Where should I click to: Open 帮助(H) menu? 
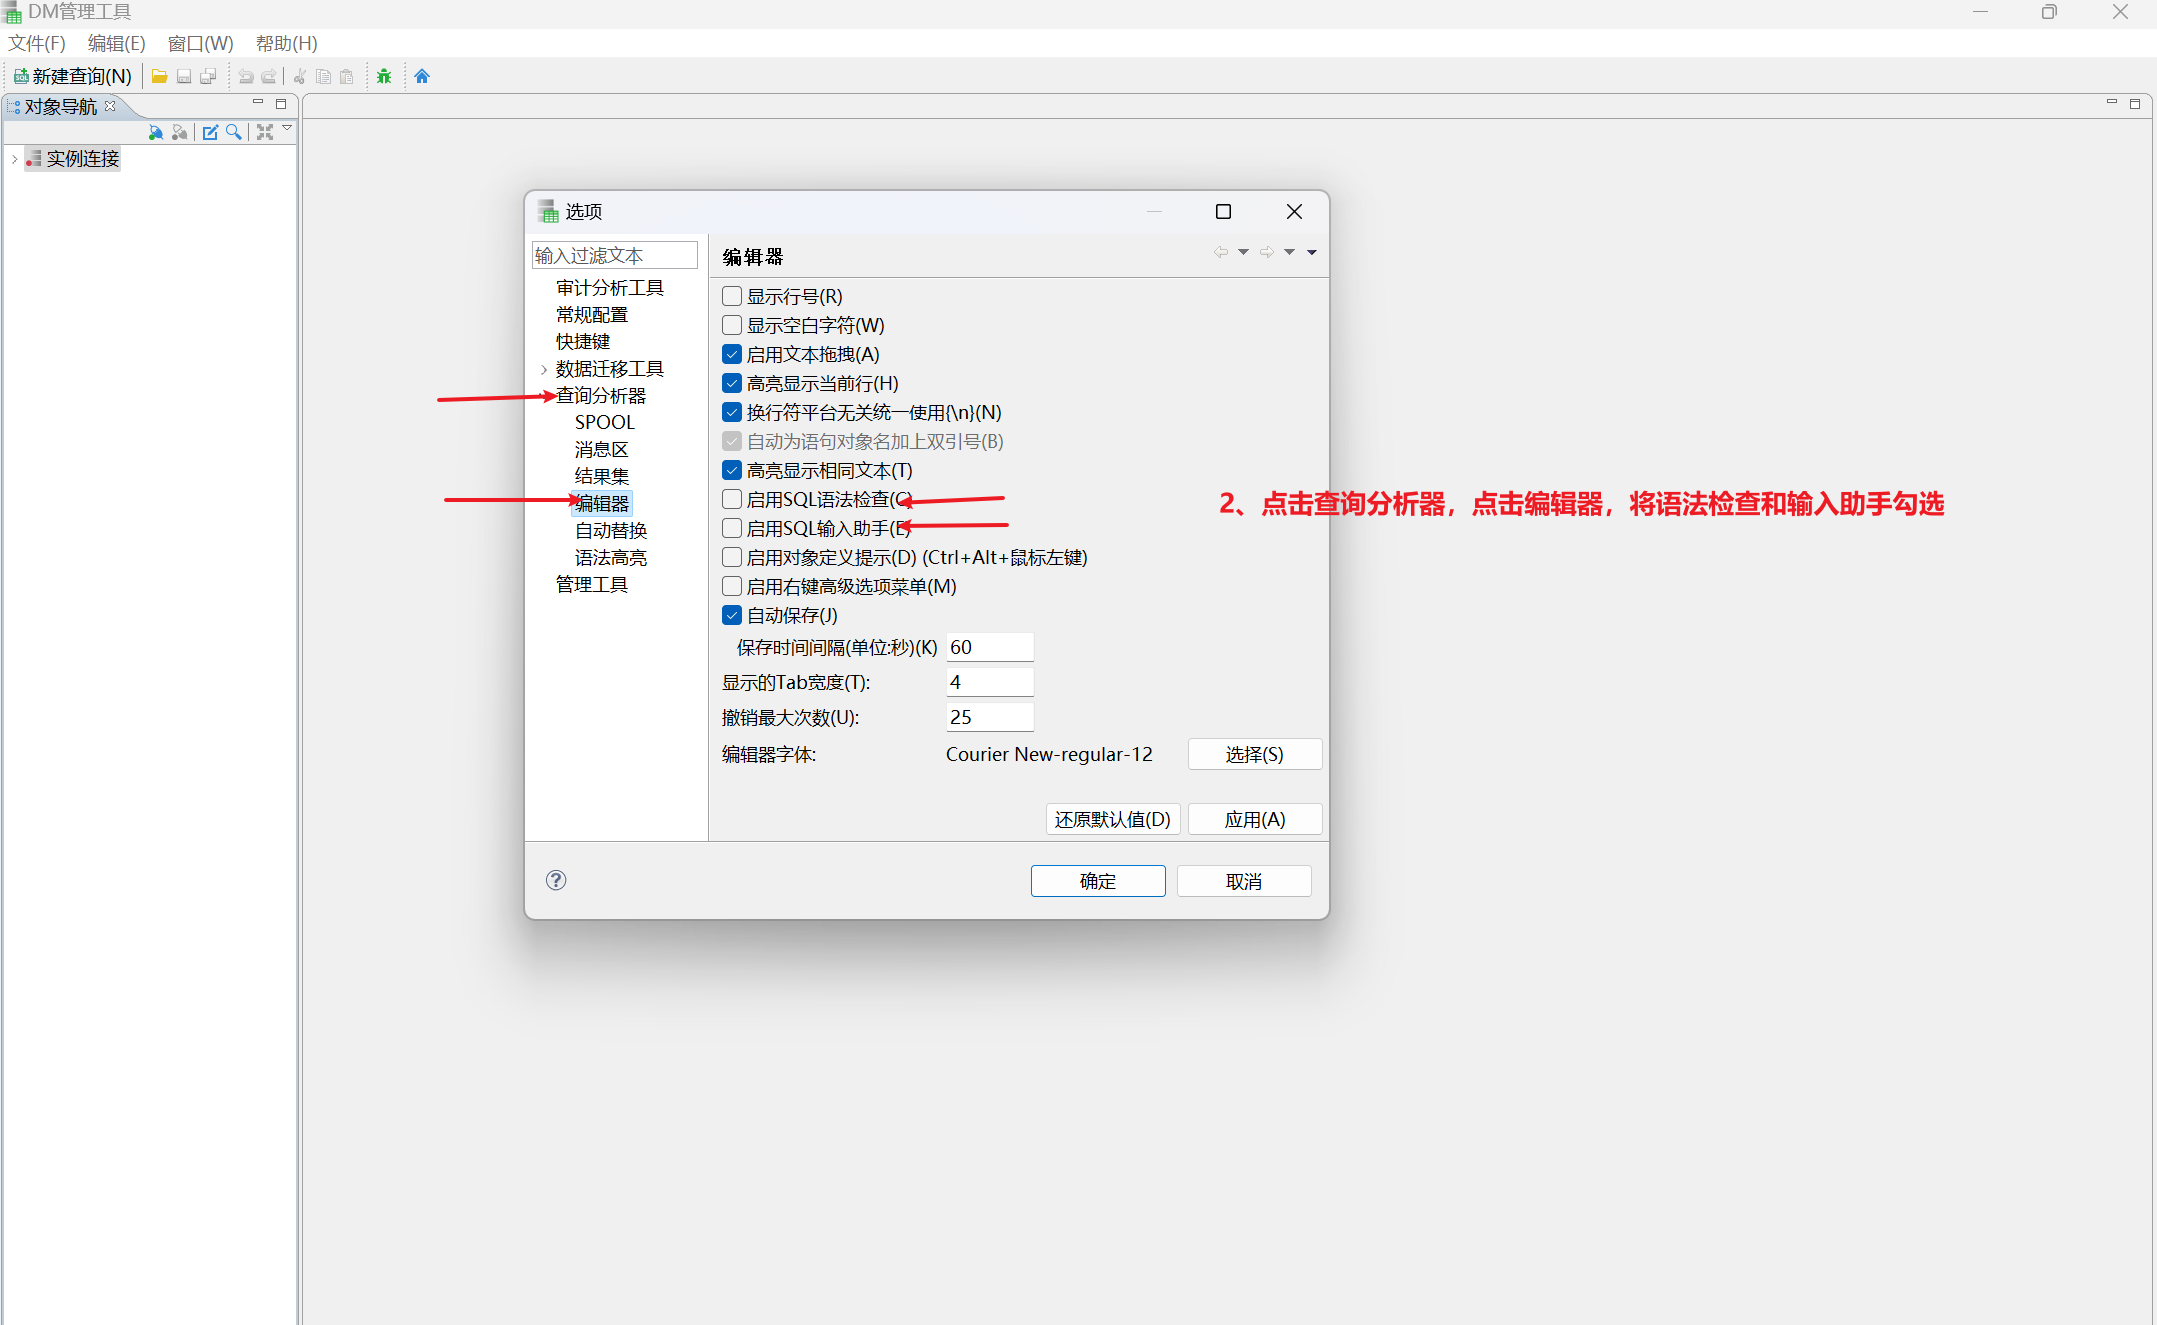pos(286,43)
